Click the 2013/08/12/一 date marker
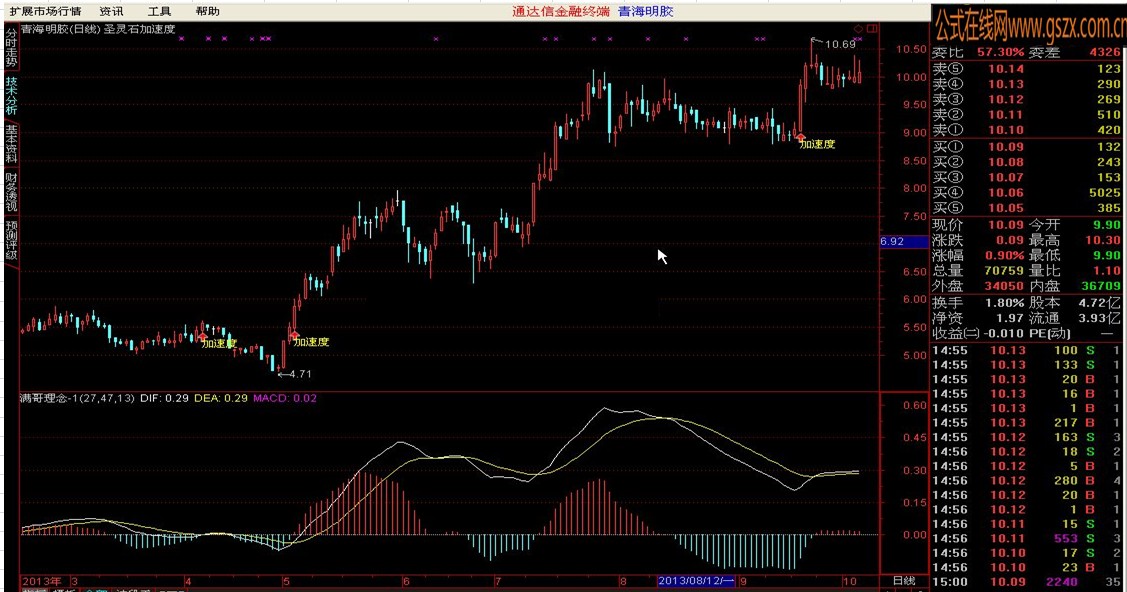Viewport: 1127px width, 592px height. 696,581
